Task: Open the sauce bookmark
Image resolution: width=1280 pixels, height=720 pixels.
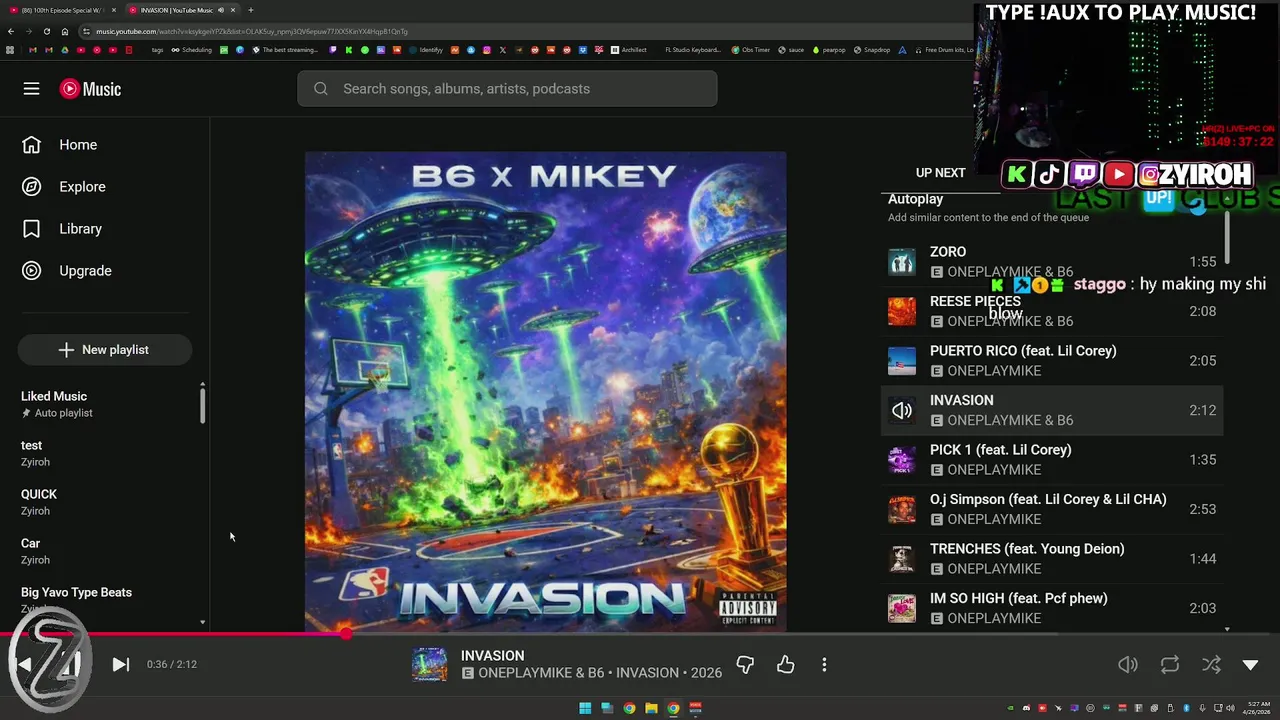Action: click(791, 50)
